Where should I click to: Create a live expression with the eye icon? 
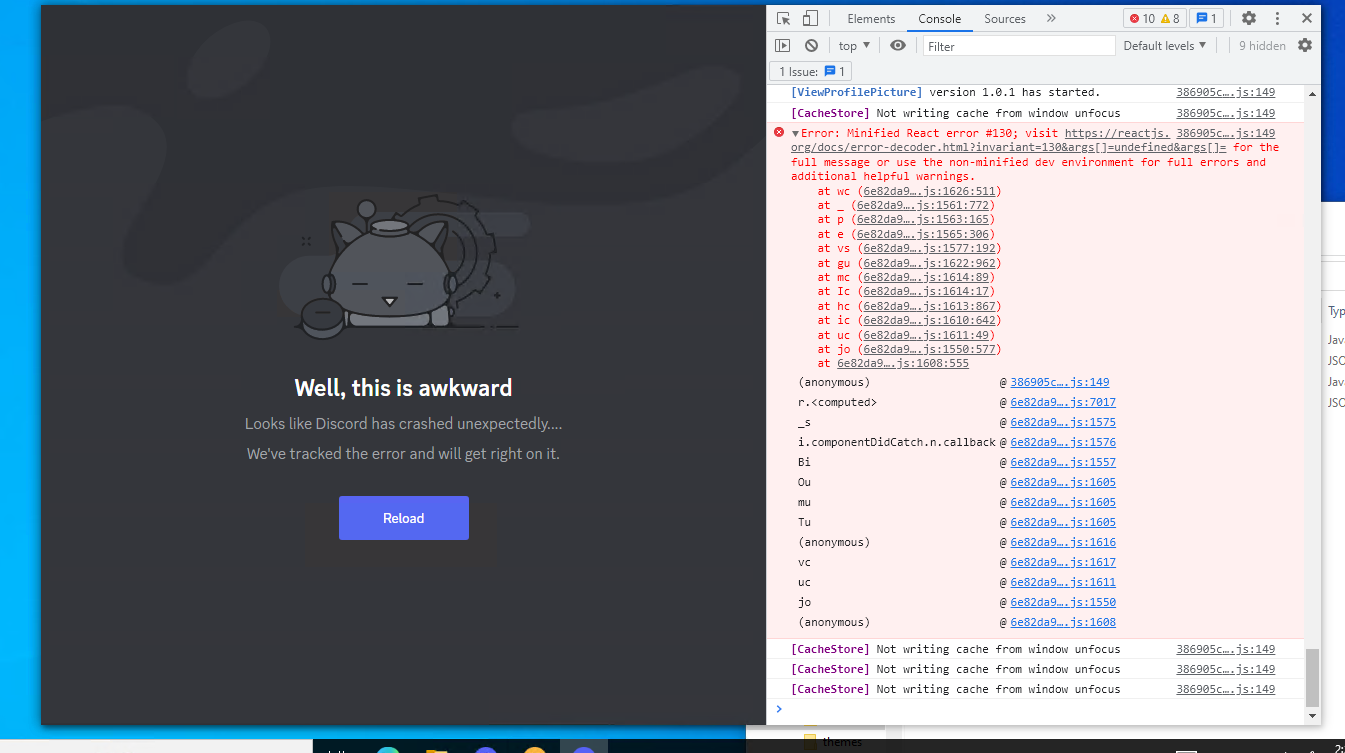tap(898, 45)
